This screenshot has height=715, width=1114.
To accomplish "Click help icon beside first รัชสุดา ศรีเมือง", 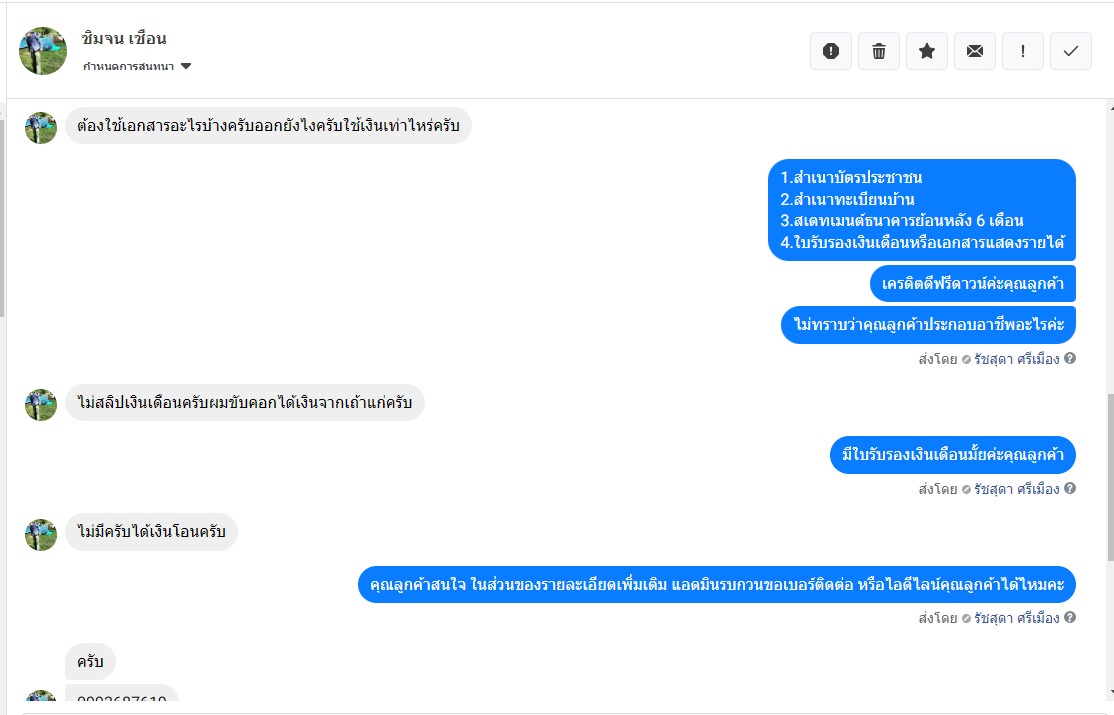I will tap(1070, 358).
